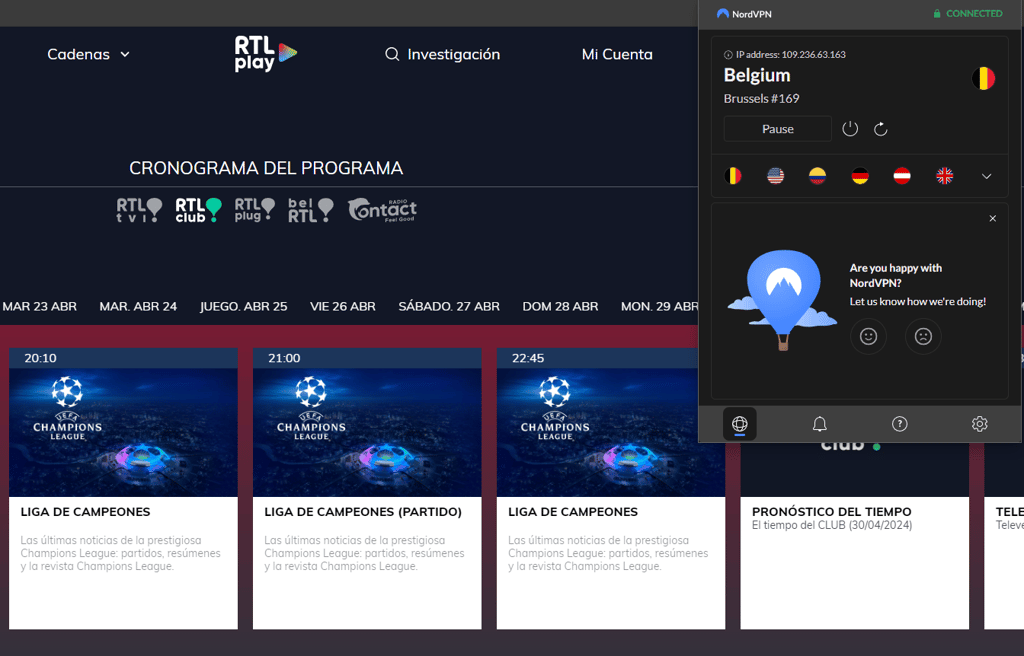Open the 20:10 Champions League thumbnail
Screen dimensions: 1024x656
(123, 432)
